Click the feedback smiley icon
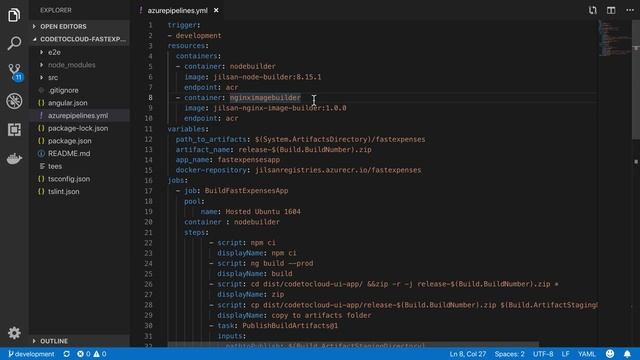The width and height of the screenshot is (640, 360). (610, 354)
